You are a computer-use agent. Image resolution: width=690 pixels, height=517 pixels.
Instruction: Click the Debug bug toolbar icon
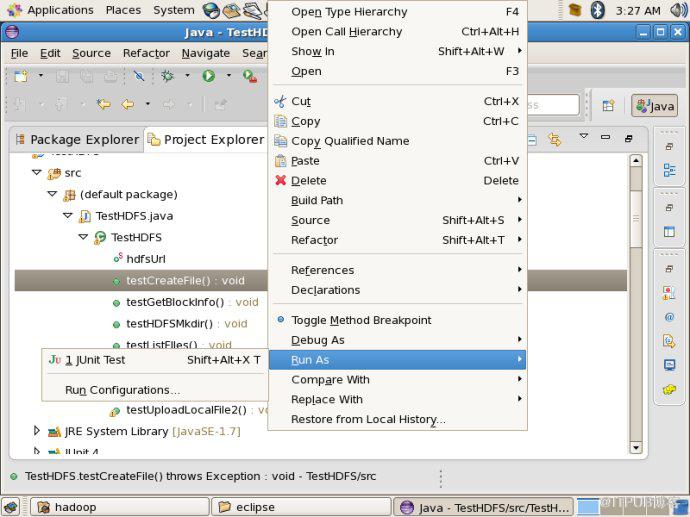tap(167, 76)
